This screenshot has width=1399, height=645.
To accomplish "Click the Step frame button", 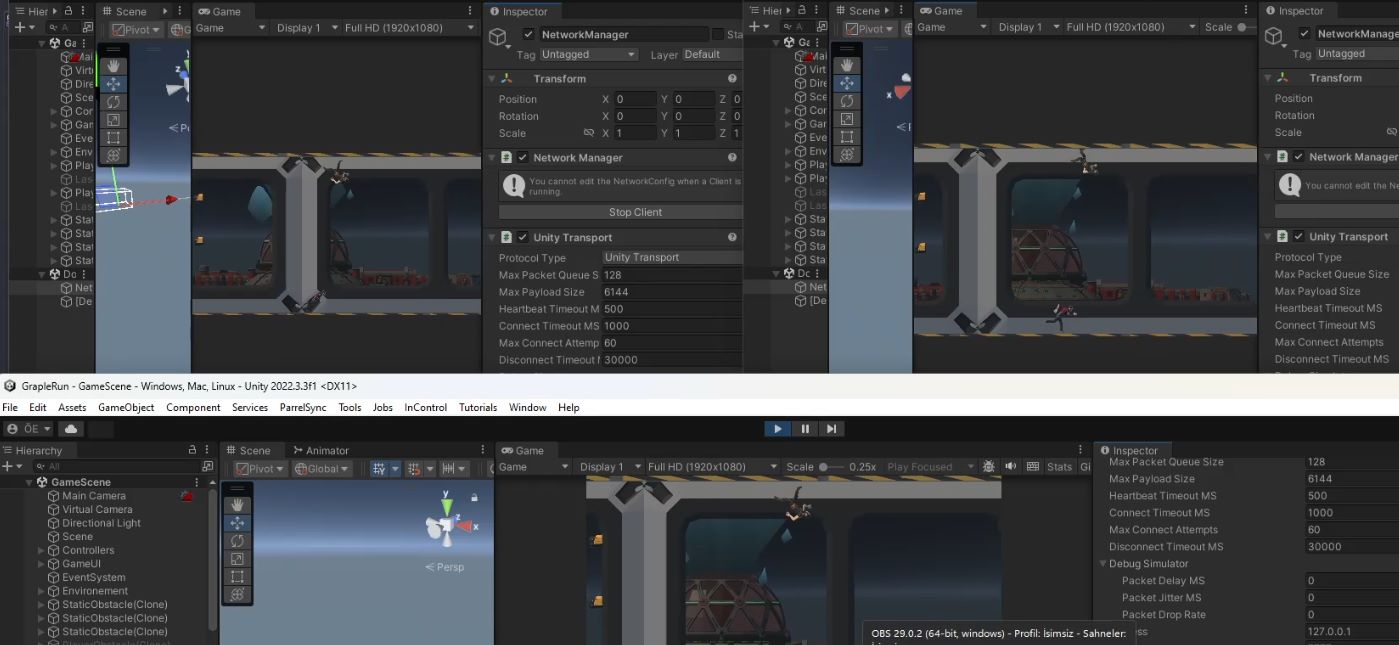I will point(831,429).
